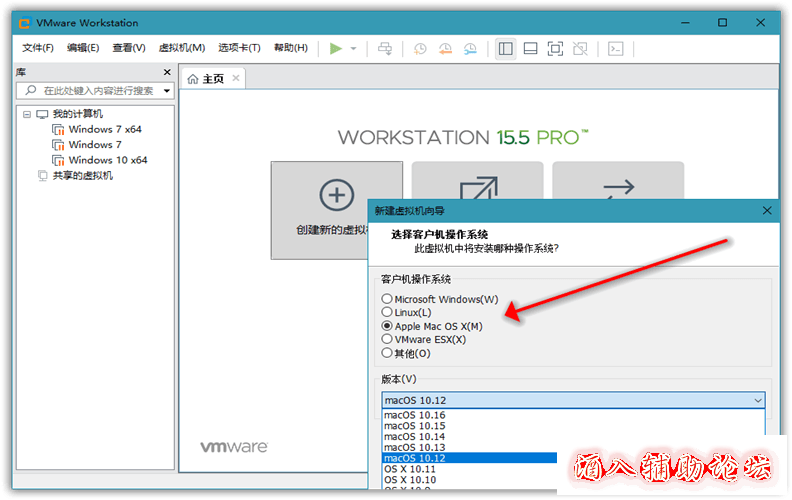Click the Take Snapshot clock icon

point(420,48)
